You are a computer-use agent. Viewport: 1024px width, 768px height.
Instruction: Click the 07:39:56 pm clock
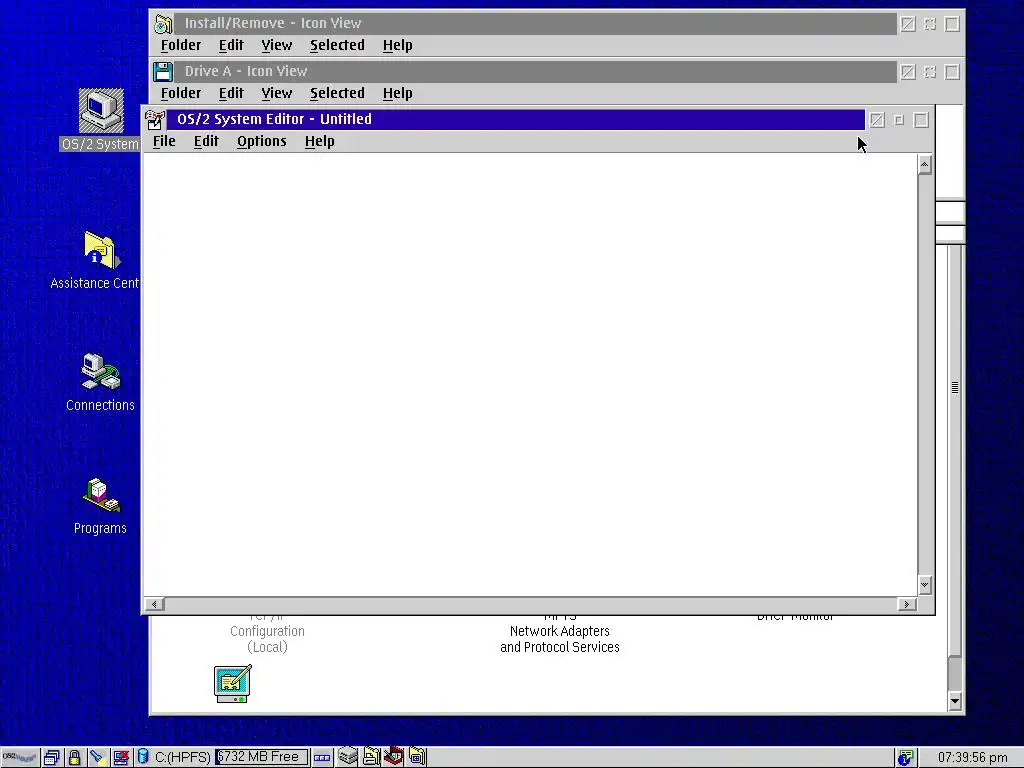(972, 758)
